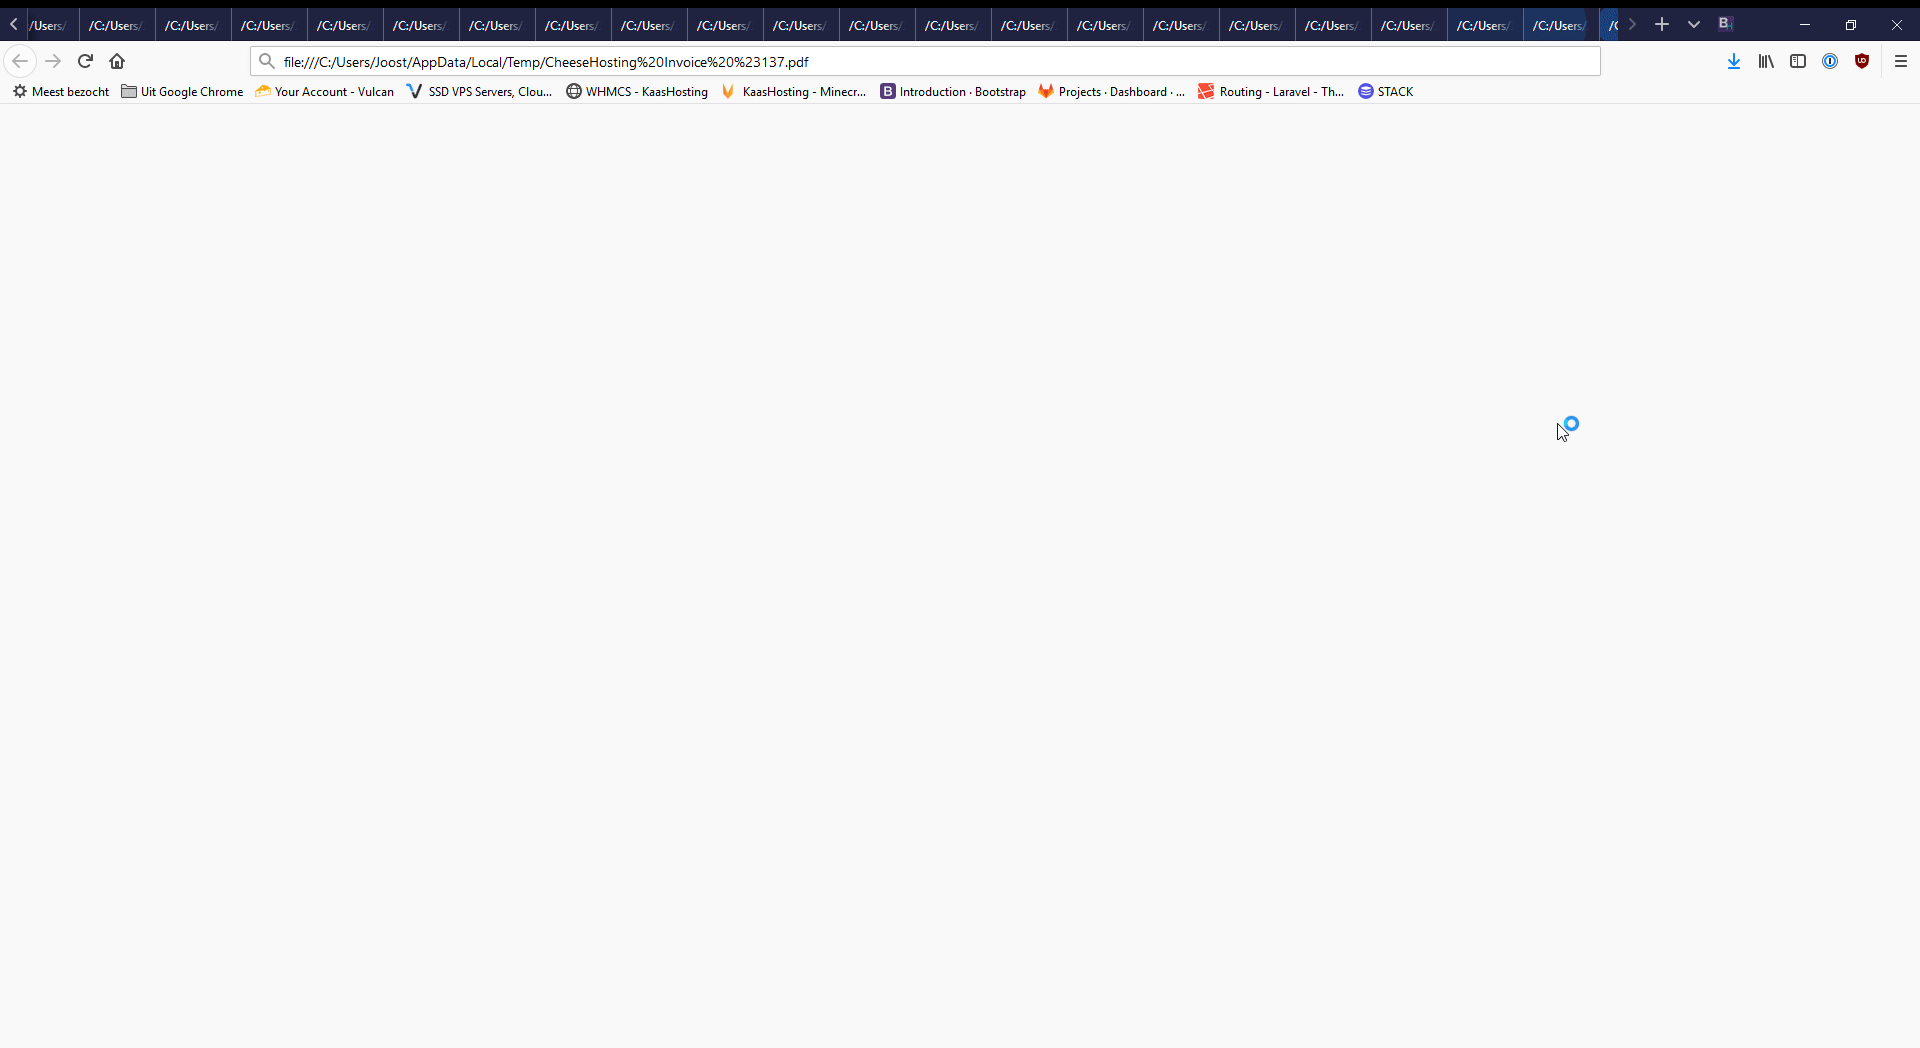Go to the Firefox home page
Viewport: 1920px width, 1048px height.
coord(117,61)
